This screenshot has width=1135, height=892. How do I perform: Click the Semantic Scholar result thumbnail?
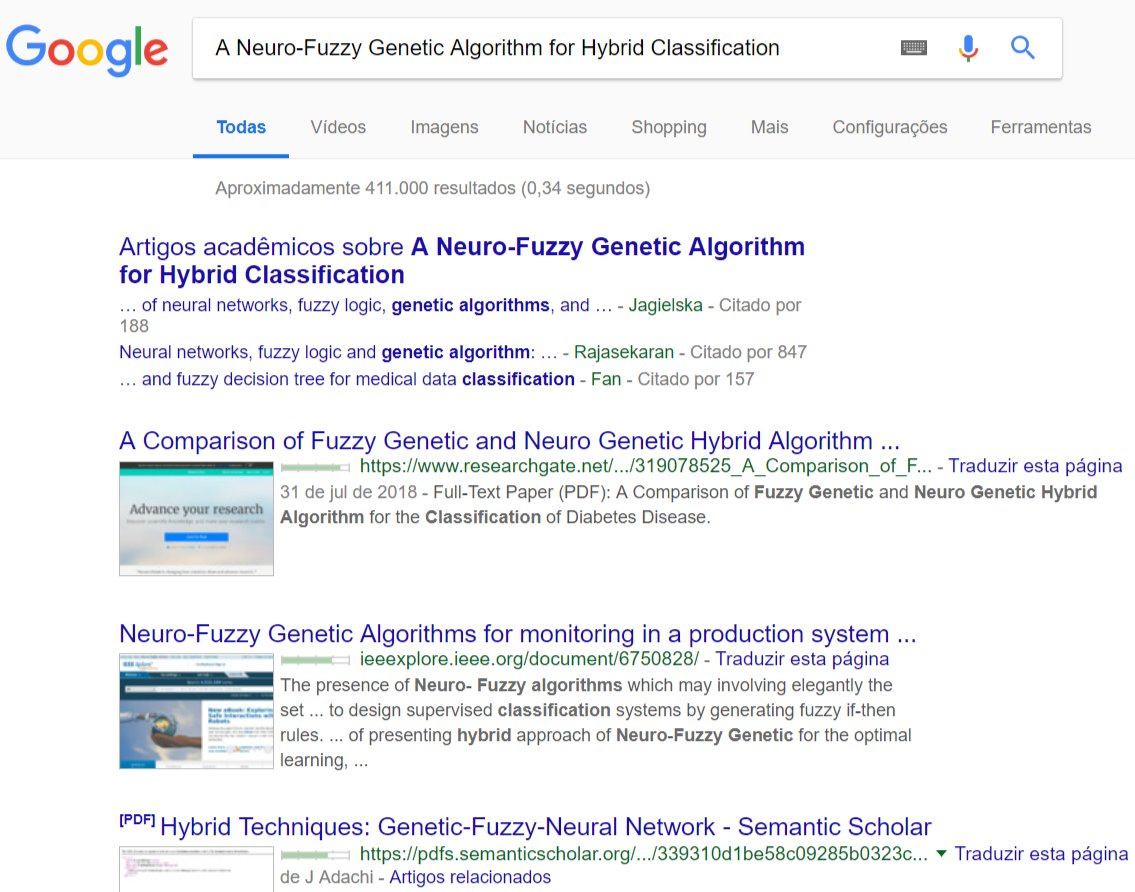(196, 869)
